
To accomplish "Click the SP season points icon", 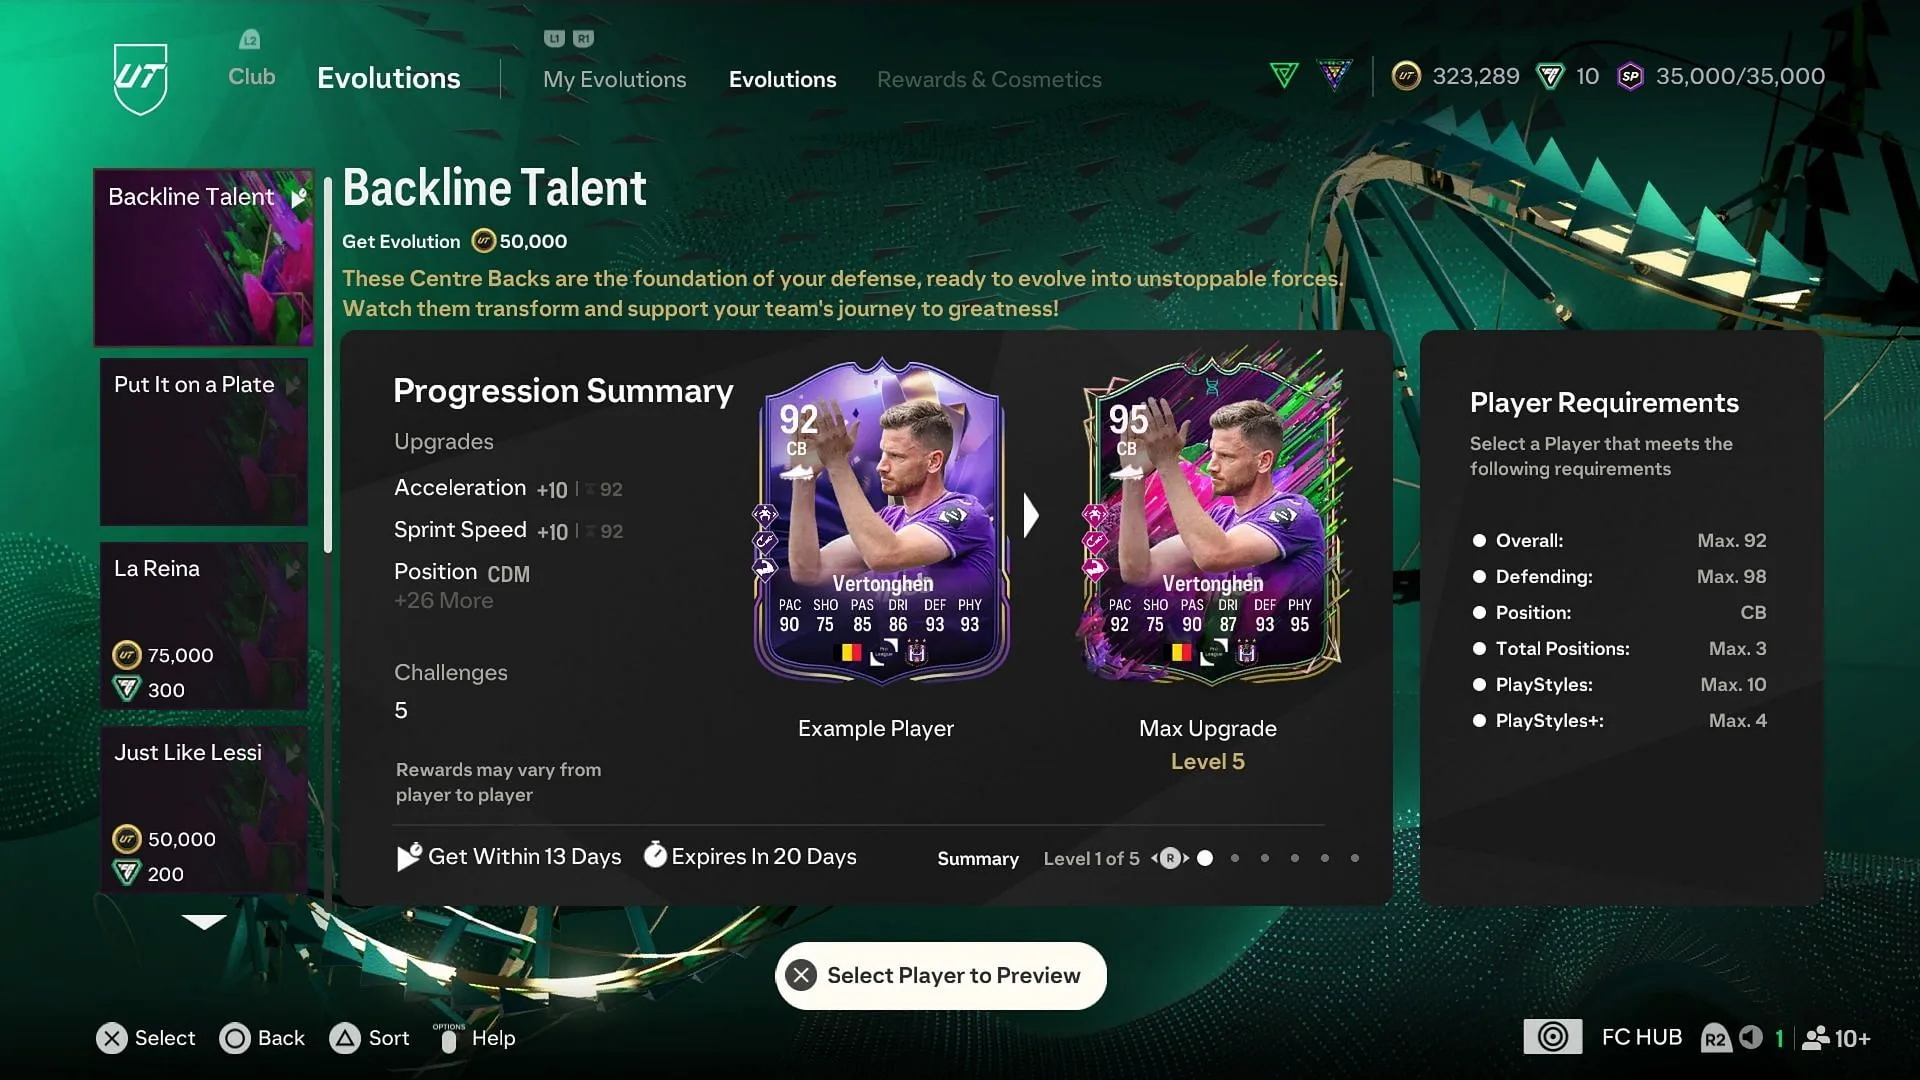I will pyautogui.click(x=1630, y=76).
